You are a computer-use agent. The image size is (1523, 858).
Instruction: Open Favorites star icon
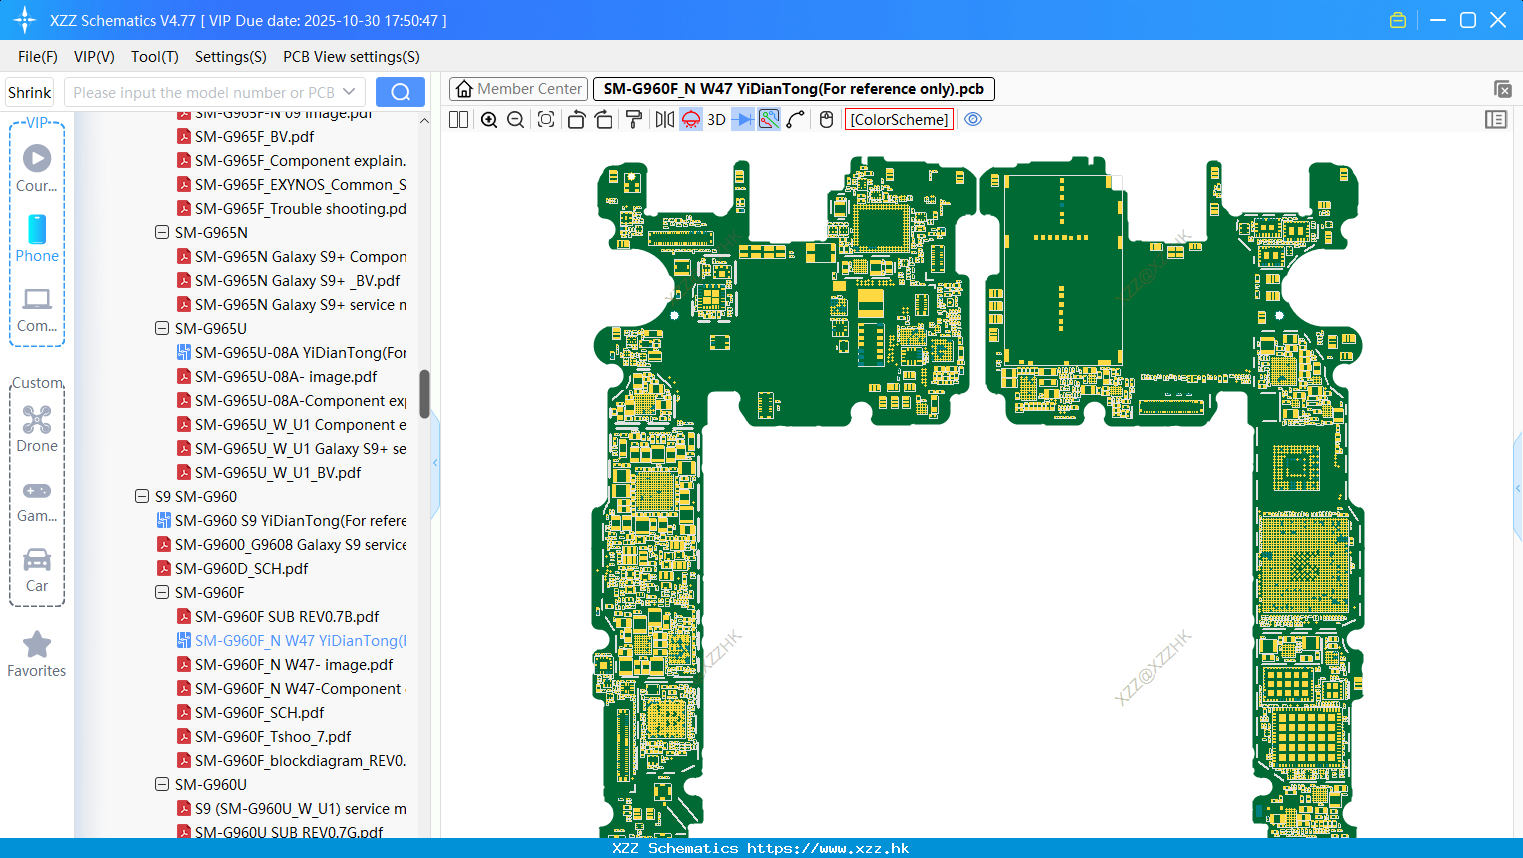(x=37, y=654)
